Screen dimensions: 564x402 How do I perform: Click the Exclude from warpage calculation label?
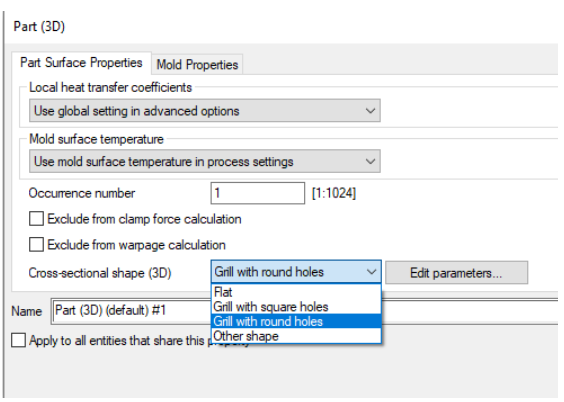click(136, 245)
